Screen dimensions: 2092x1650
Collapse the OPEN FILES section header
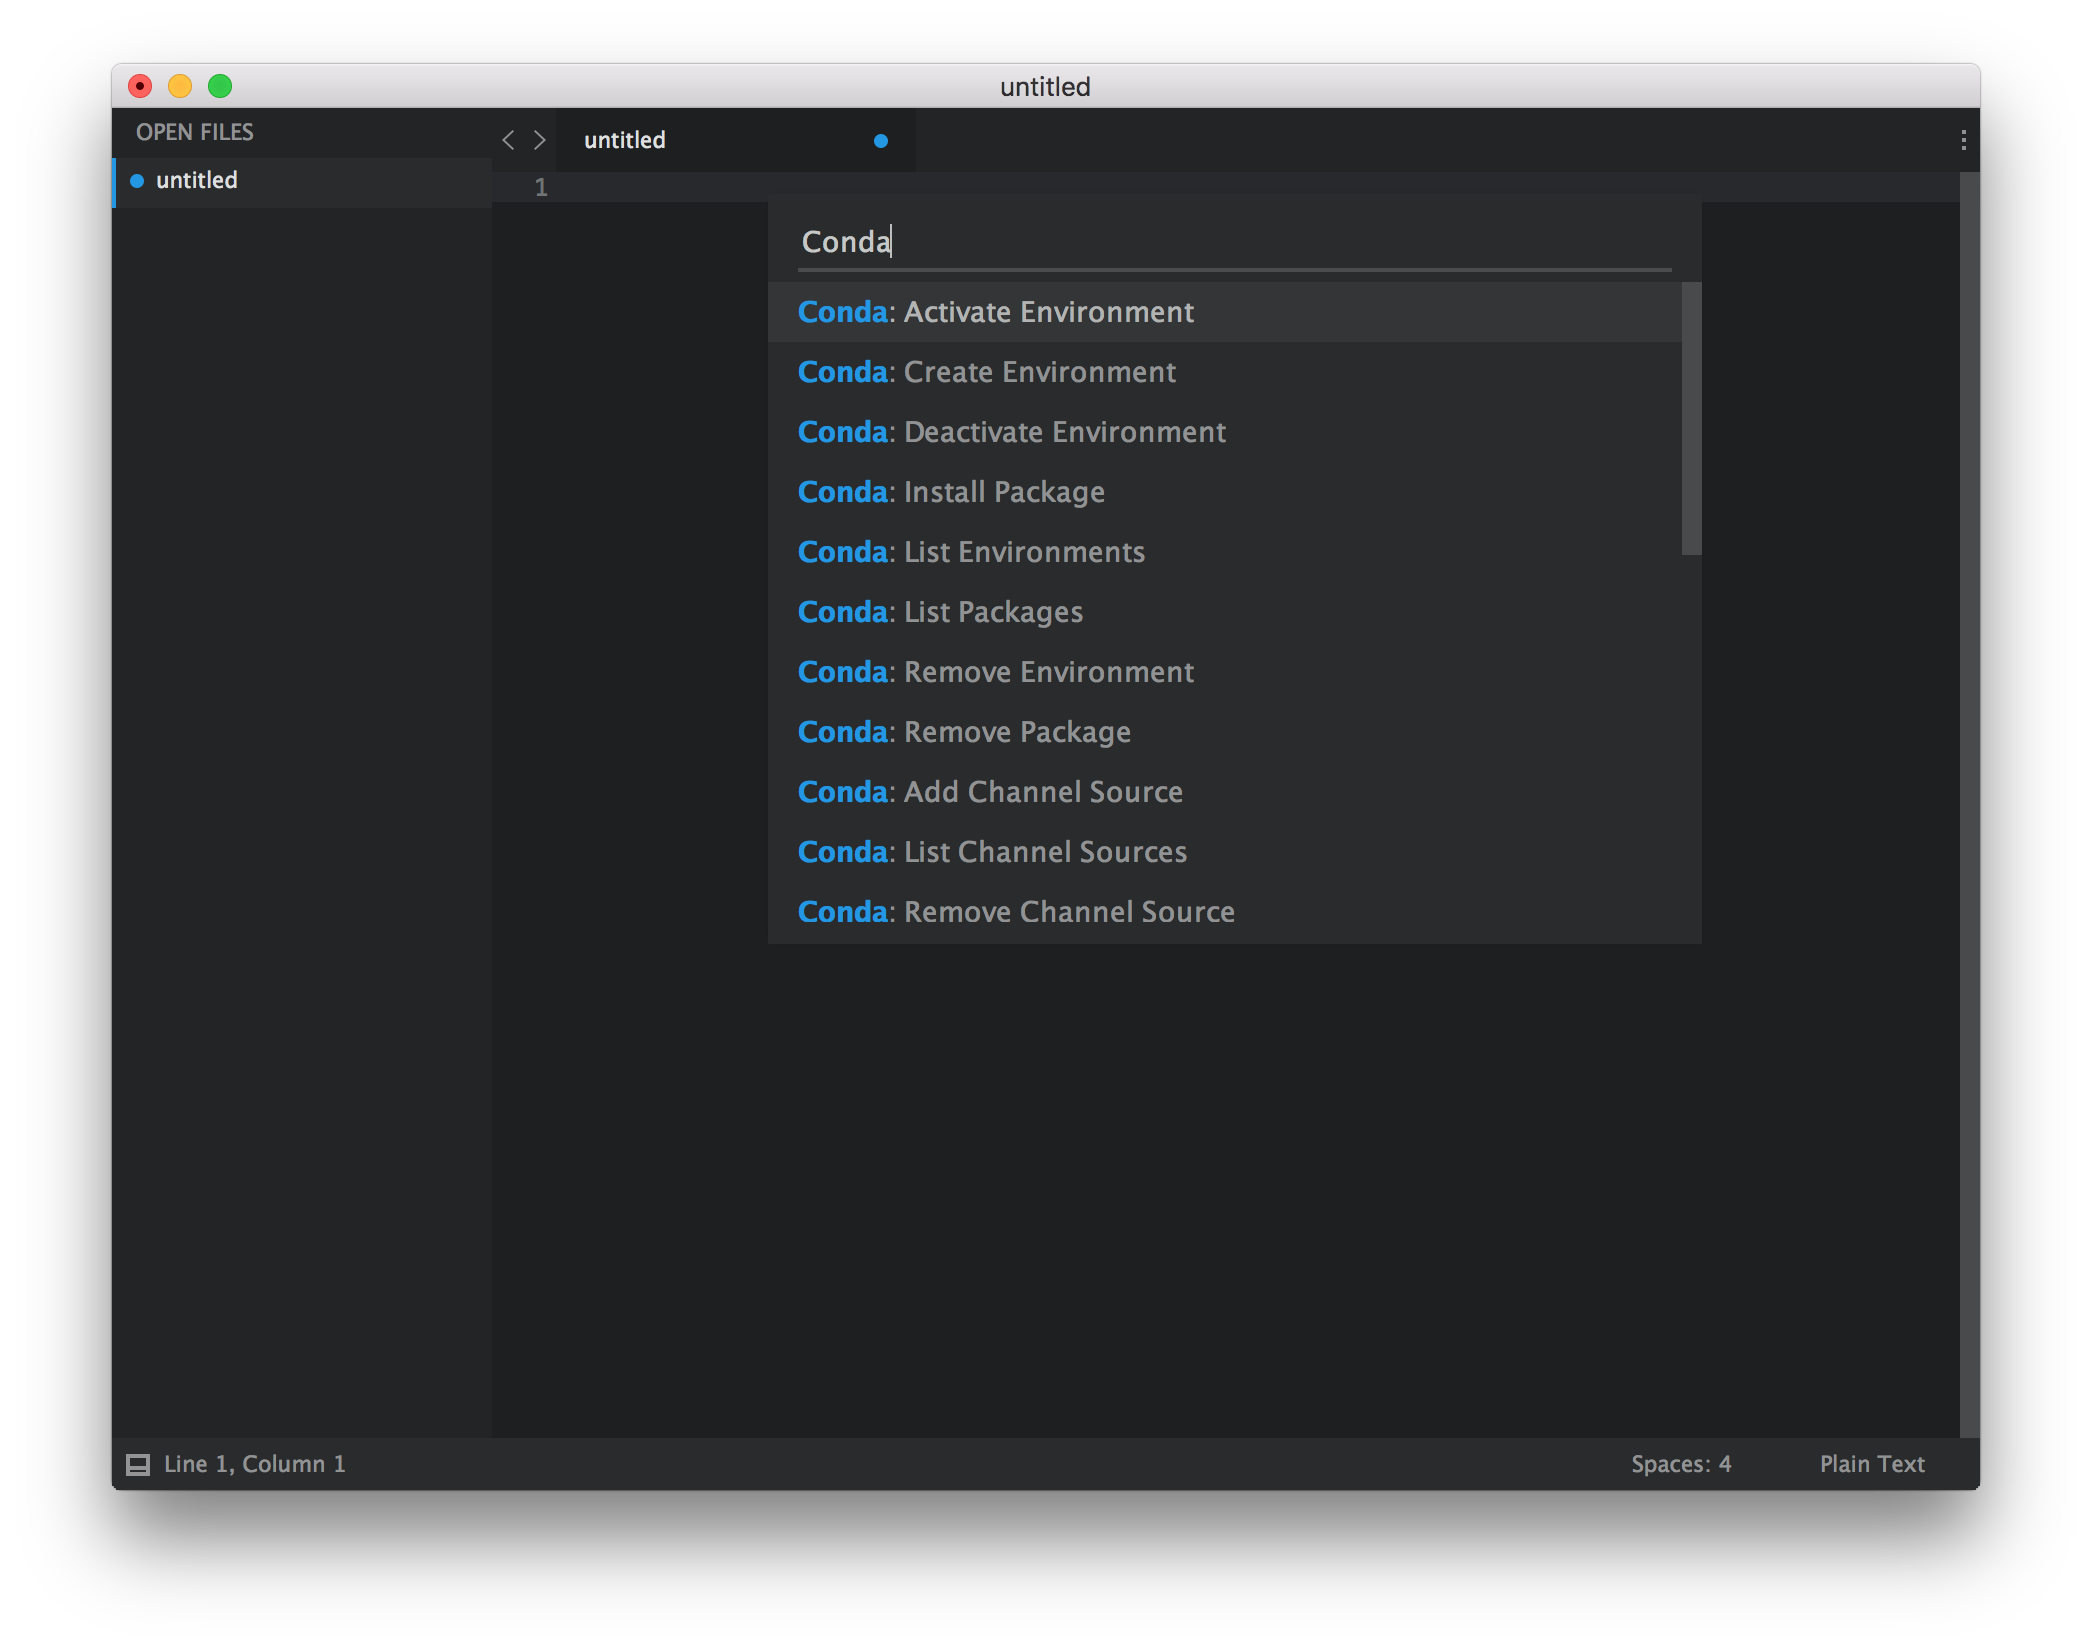click(196, 132)
